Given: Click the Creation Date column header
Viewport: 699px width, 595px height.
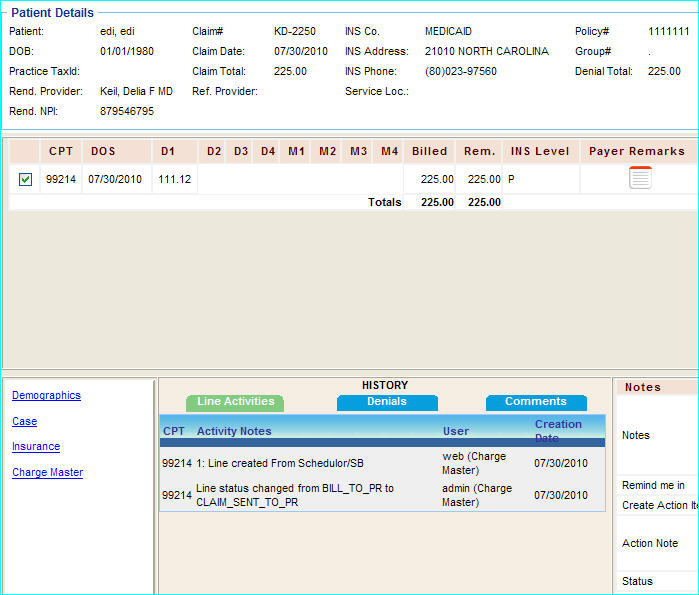Looking at the screenshot, I should (x=558, y=431).
